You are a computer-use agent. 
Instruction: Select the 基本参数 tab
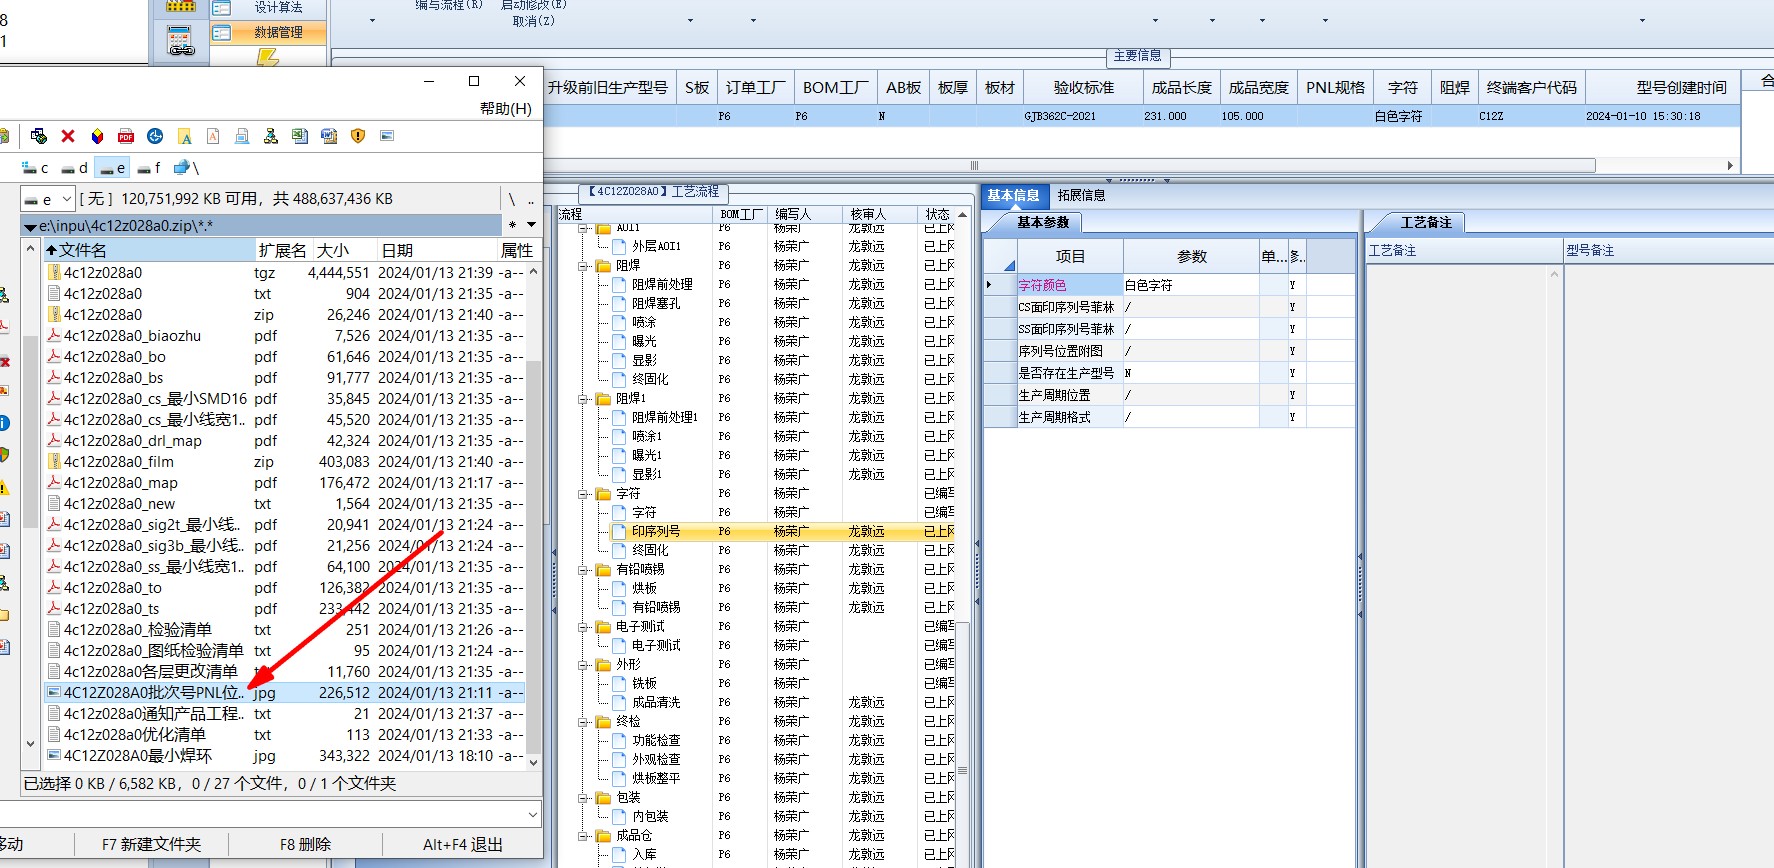click(1043, 223)
